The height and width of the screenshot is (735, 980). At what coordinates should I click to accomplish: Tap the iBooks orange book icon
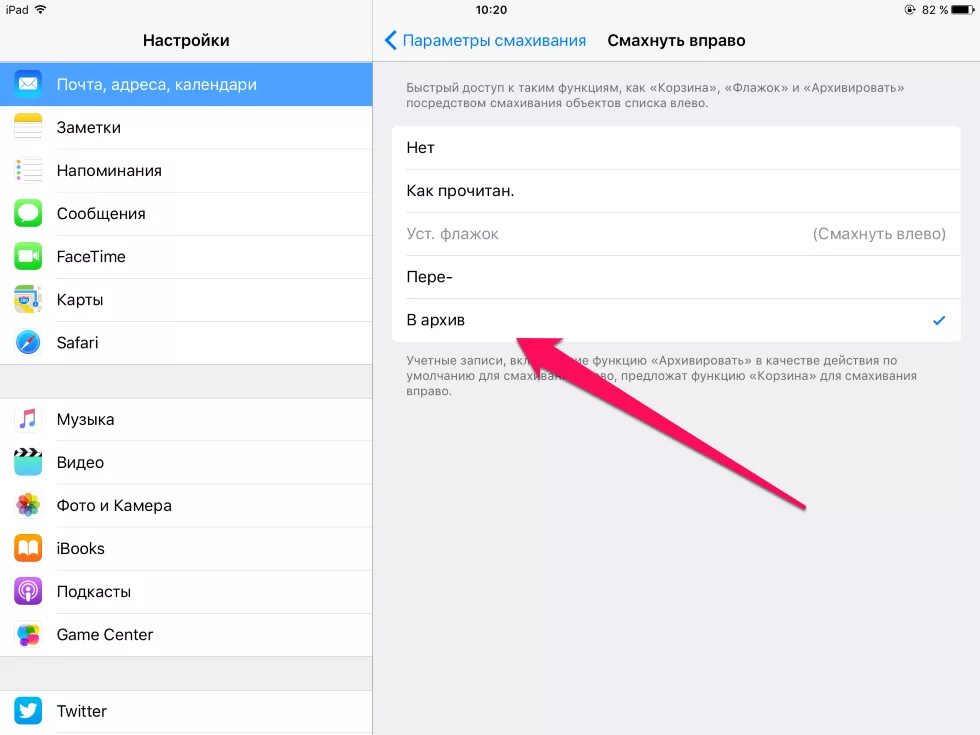[28, 548]
